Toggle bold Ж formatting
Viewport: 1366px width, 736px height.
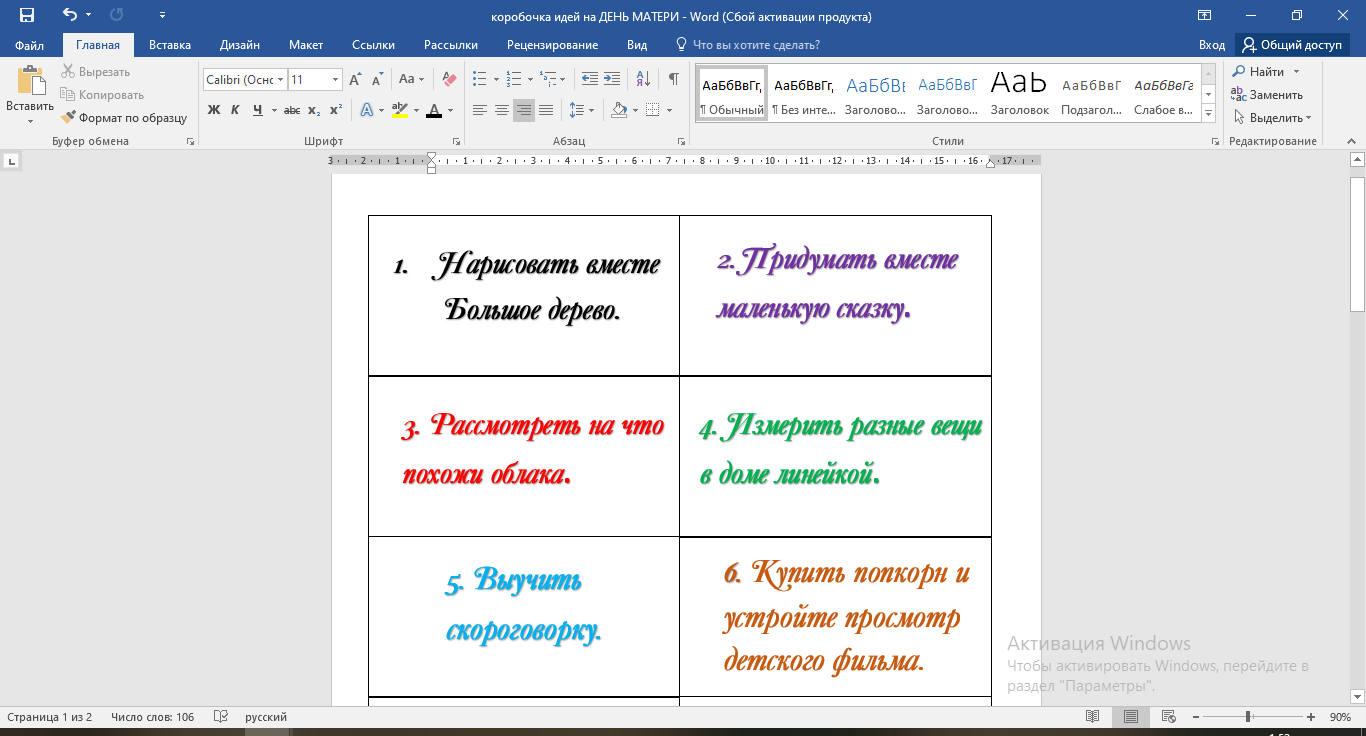(213, 110)
